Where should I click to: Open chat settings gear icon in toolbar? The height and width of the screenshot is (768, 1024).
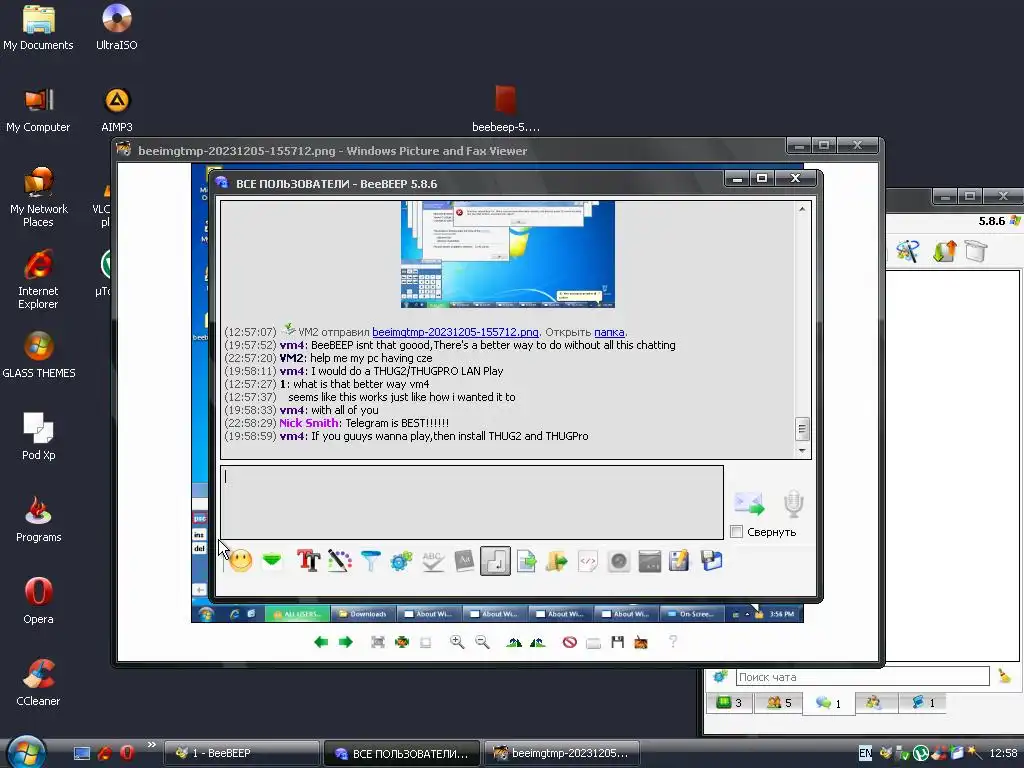(x=401, y=560)
